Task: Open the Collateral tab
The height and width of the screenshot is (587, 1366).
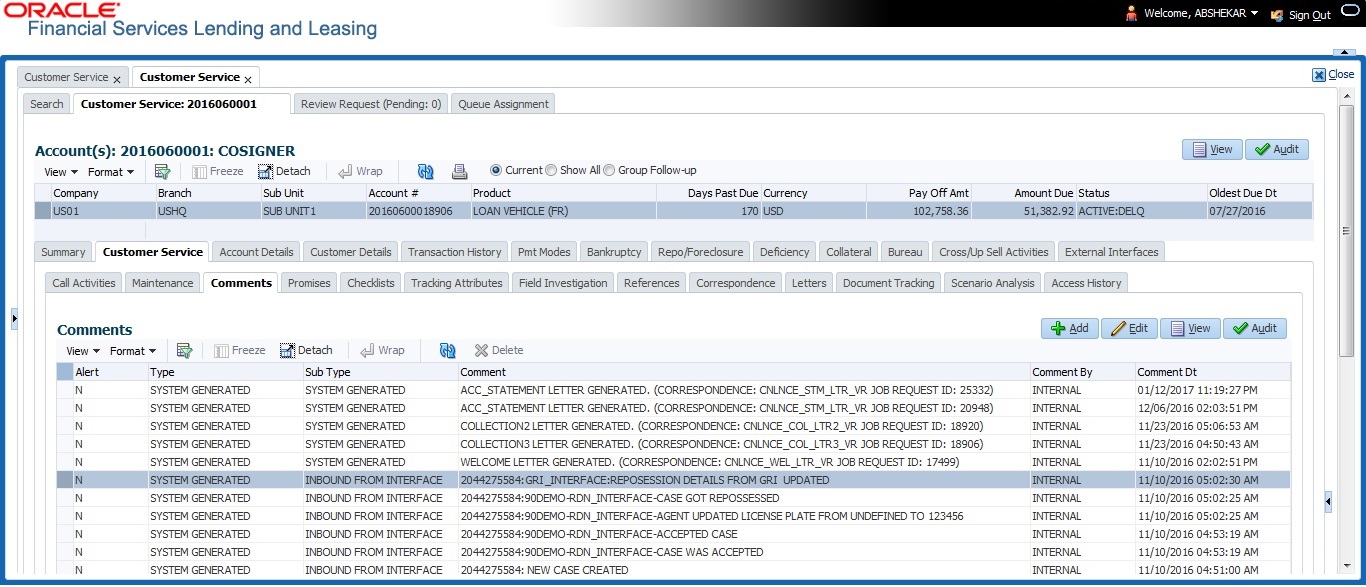Action: click(x=849, y=252)
